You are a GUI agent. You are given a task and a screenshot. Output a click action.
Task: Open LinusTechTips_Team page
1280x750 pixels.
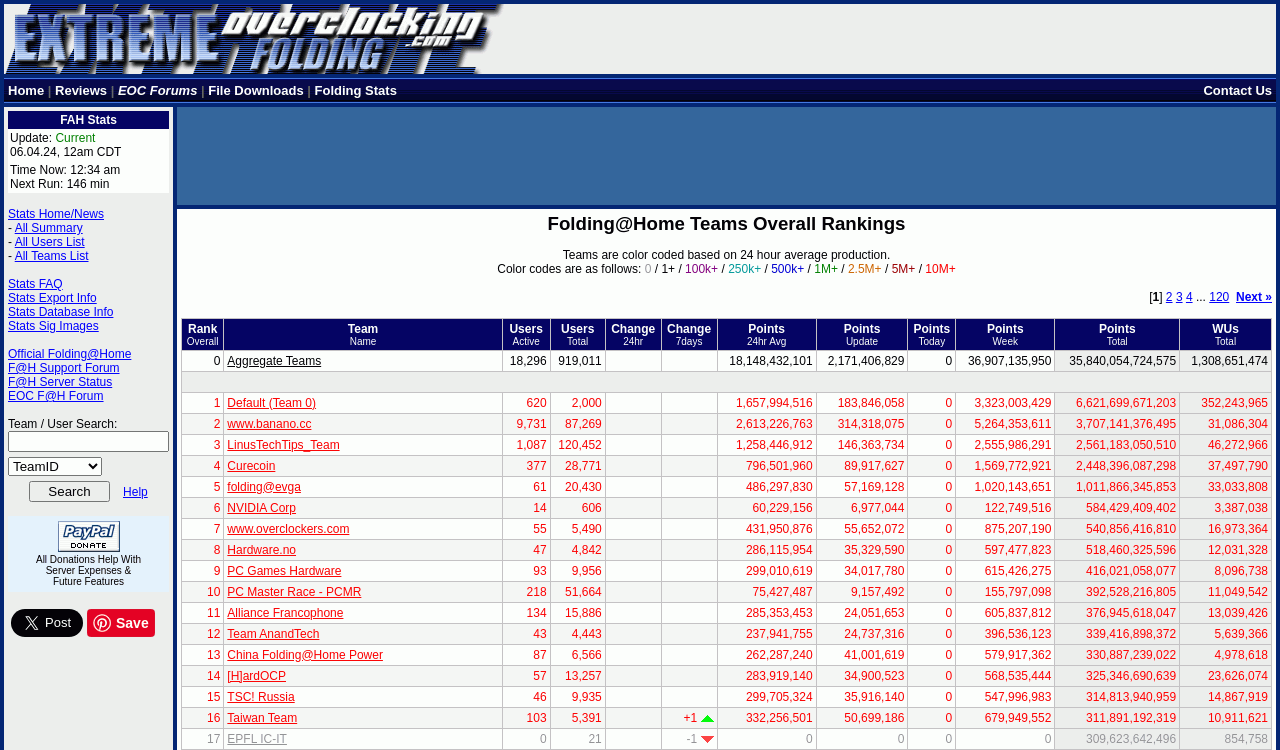[x=283, y=445]
